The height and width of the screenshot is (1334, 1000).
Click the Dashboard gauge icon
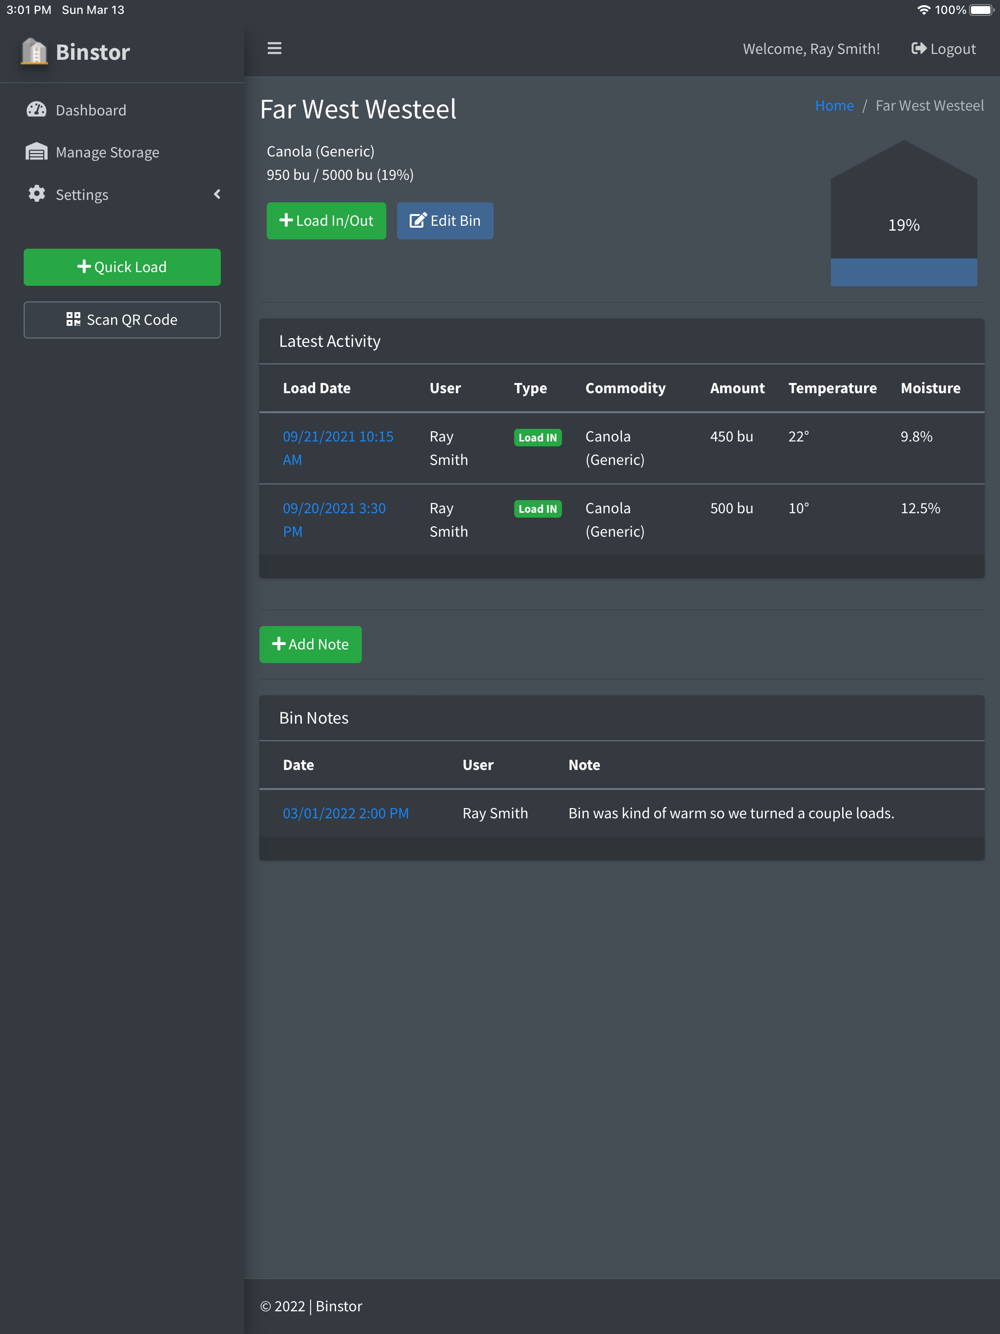(37, 110)
